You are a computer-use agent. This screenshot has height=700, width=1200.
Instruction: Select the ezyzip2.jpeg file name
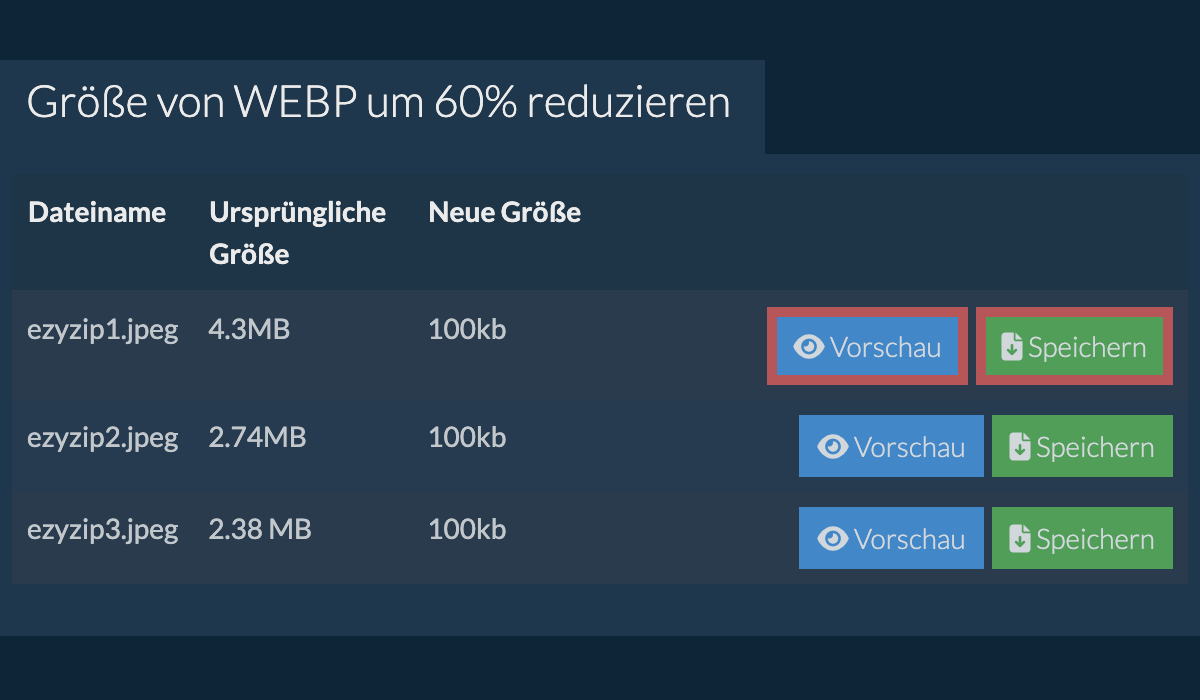(x=102, y=437)
